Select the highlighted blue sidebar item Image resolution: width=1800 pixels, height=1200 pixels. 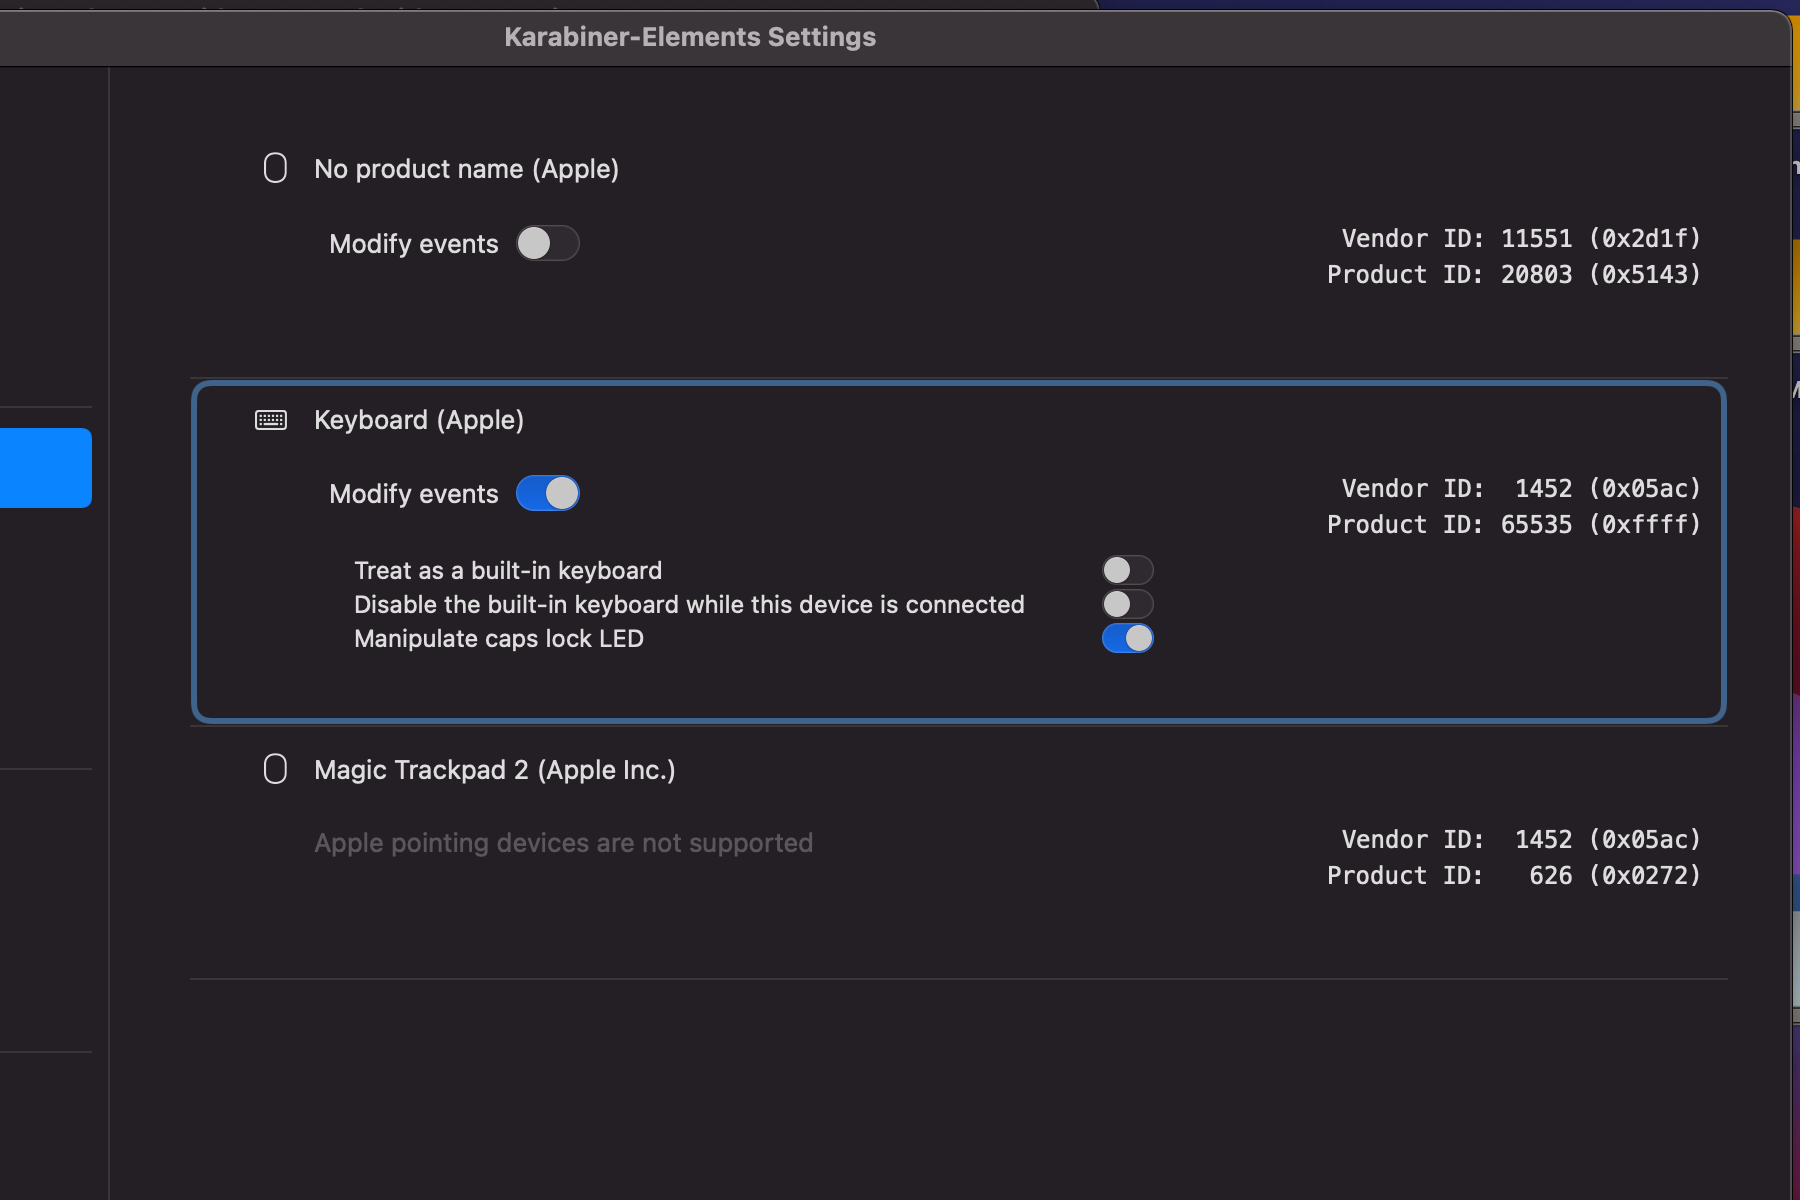pos(45,468)
